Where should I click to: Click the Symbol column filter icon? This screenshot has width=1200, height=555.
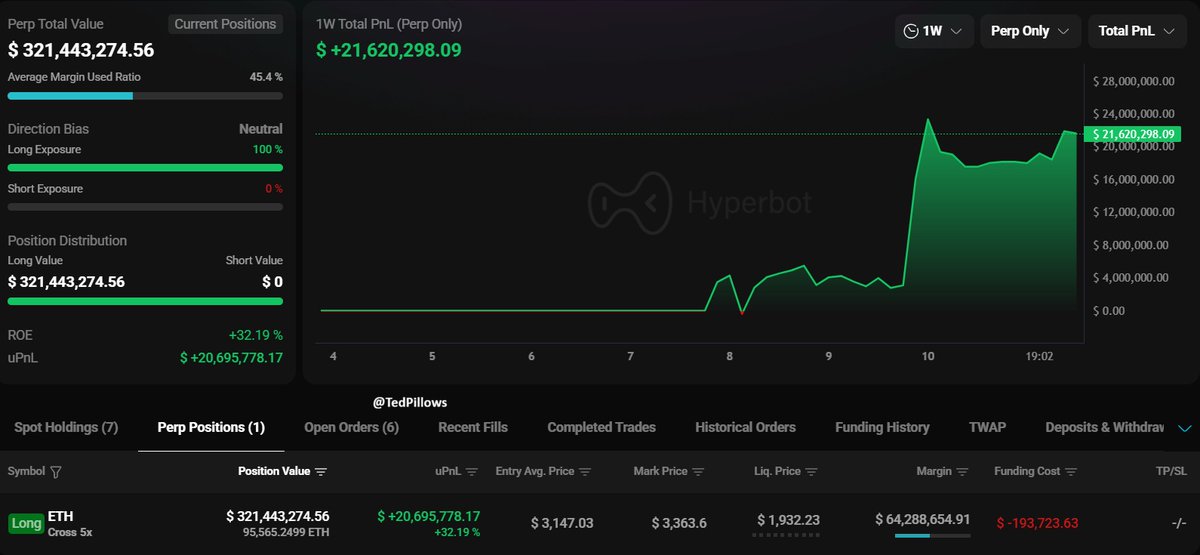(56, 472)
